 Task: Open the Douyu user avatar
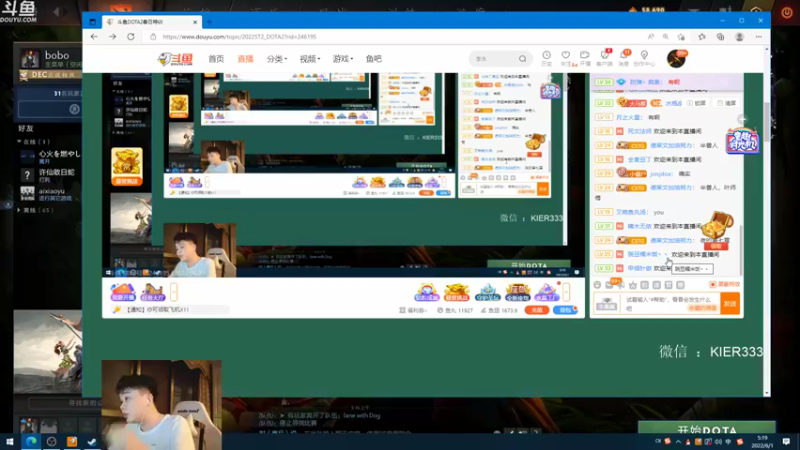pyautogui.click(x=676, y=59)
